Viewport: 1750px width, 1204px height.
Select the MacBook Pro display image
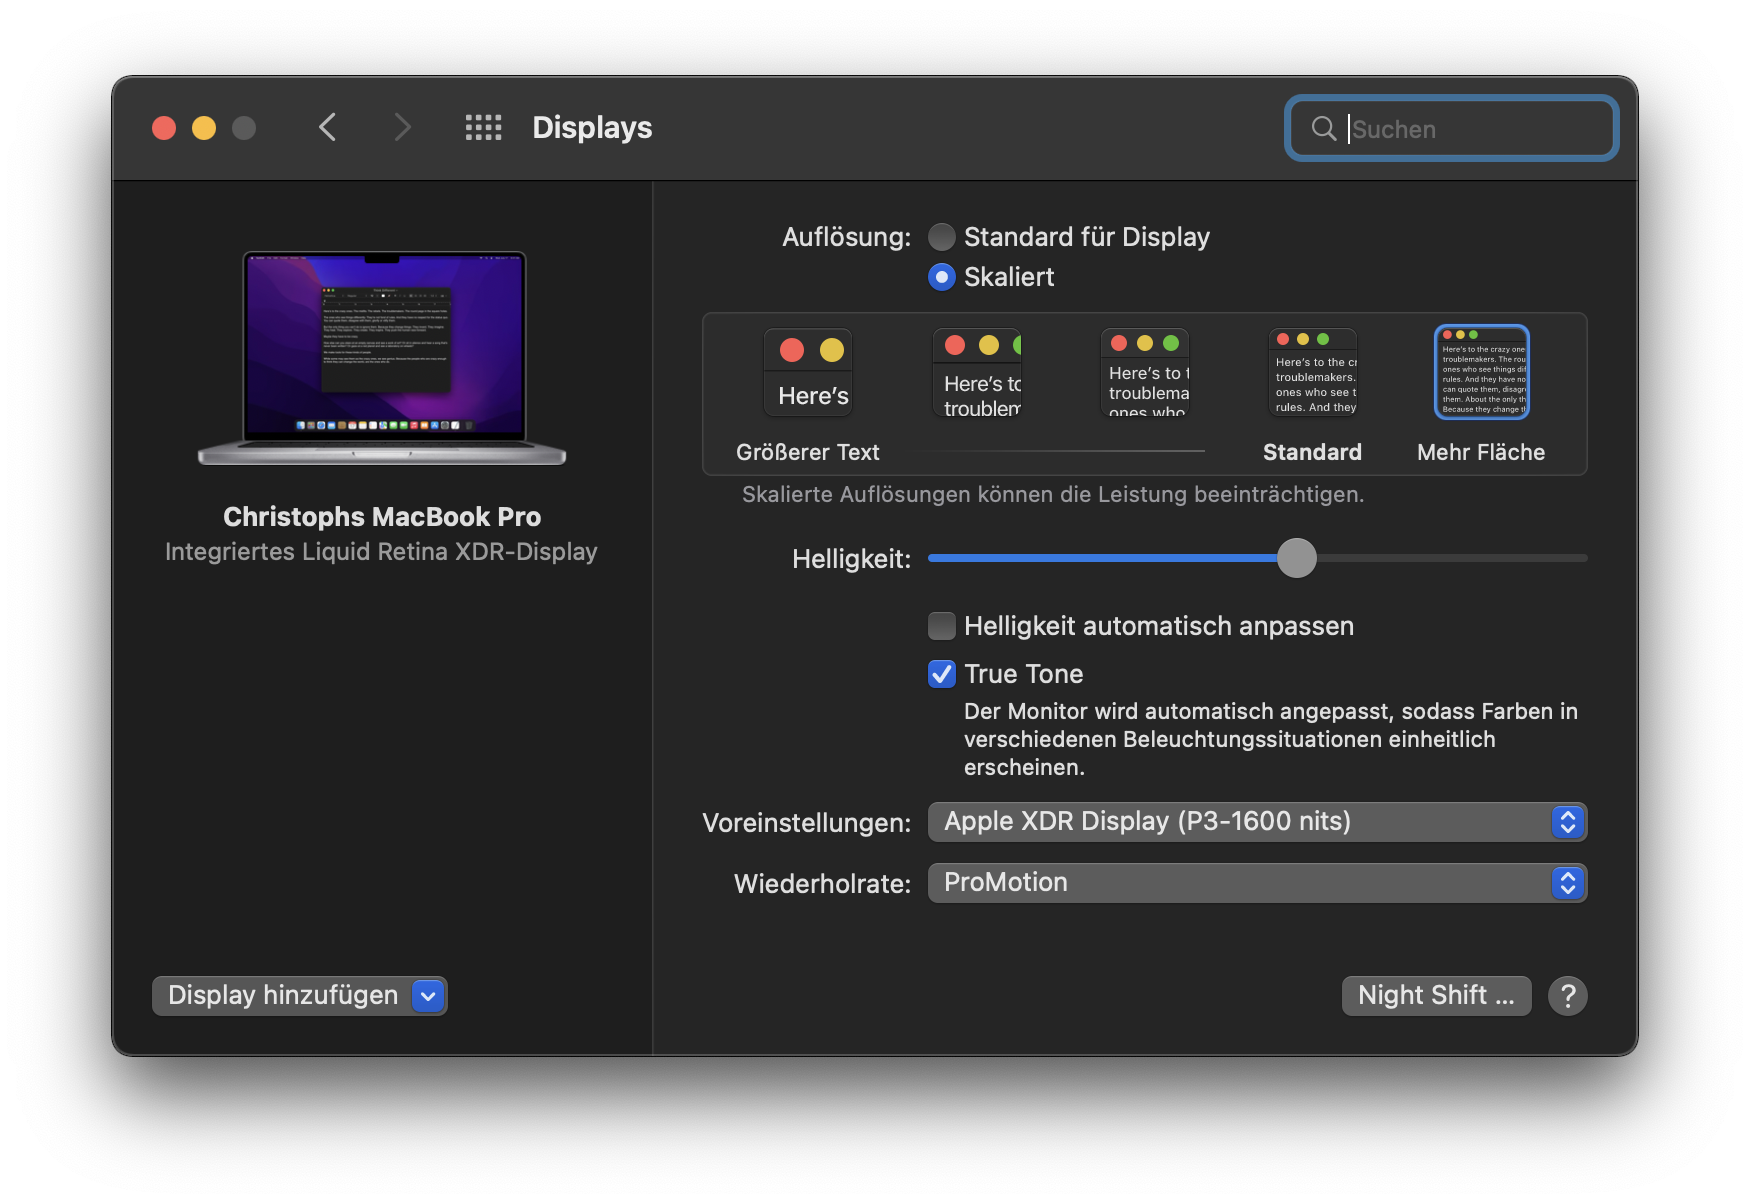383,358
